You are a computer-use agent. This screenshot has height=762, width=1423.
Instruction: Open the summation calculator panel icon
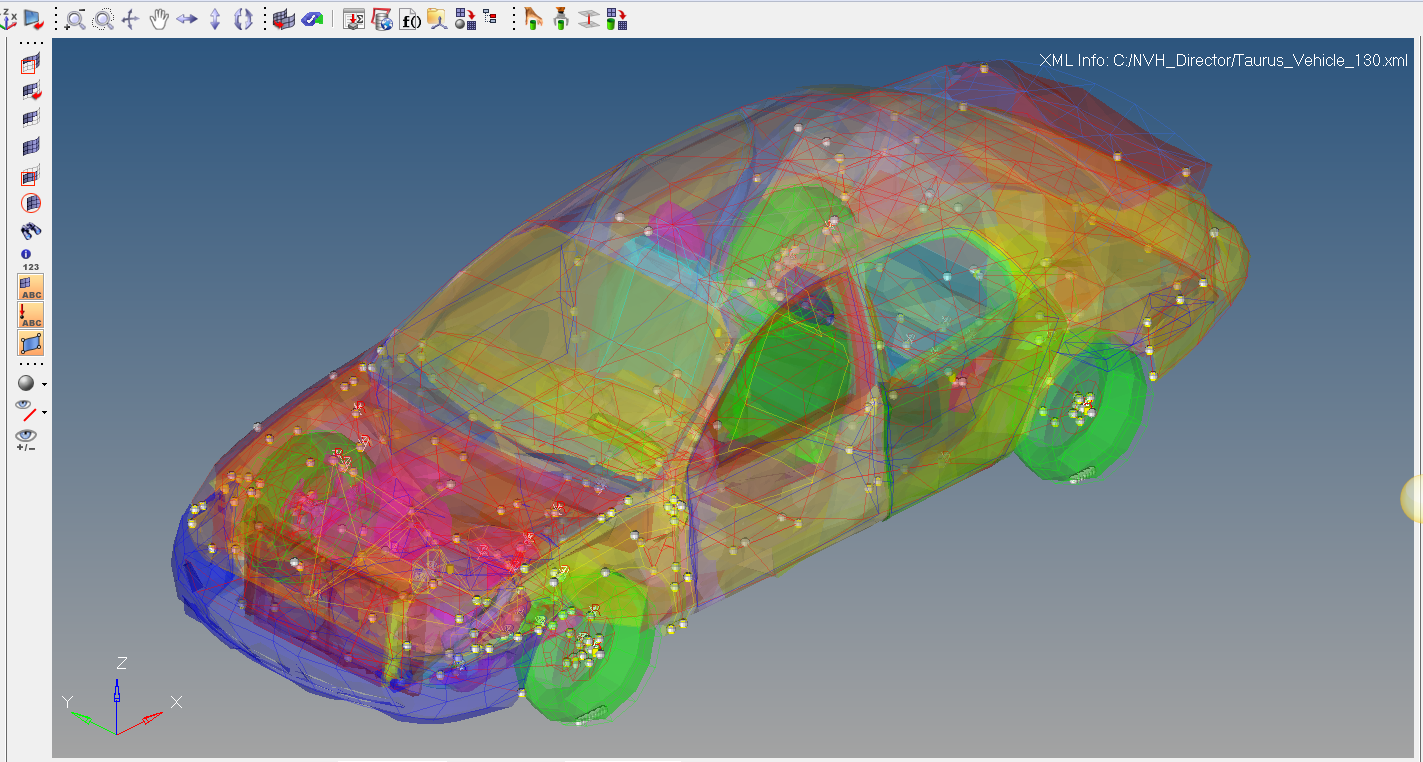[x=354, y=19]
